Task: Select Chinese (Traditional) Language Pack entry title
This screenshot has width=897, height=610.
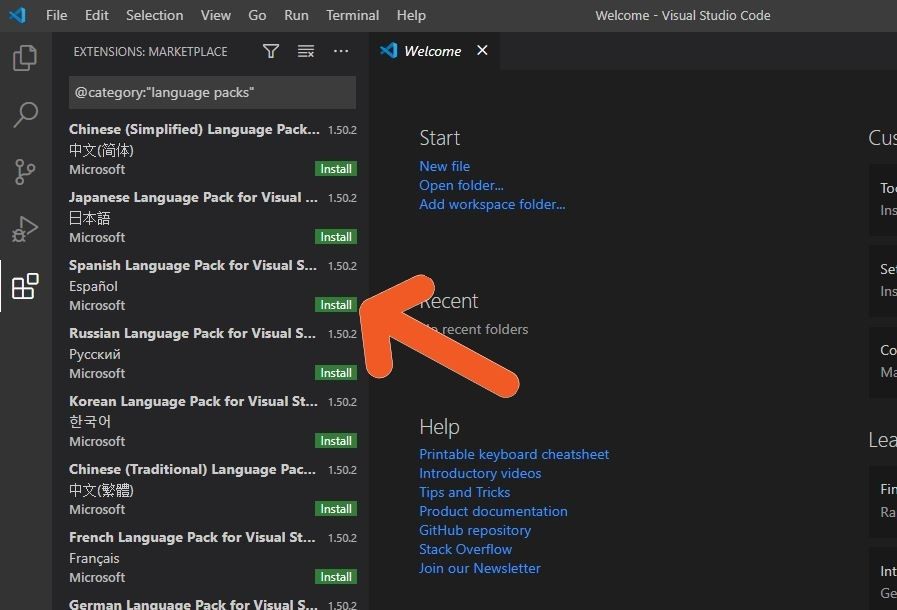Action: [x=192, y=470]
